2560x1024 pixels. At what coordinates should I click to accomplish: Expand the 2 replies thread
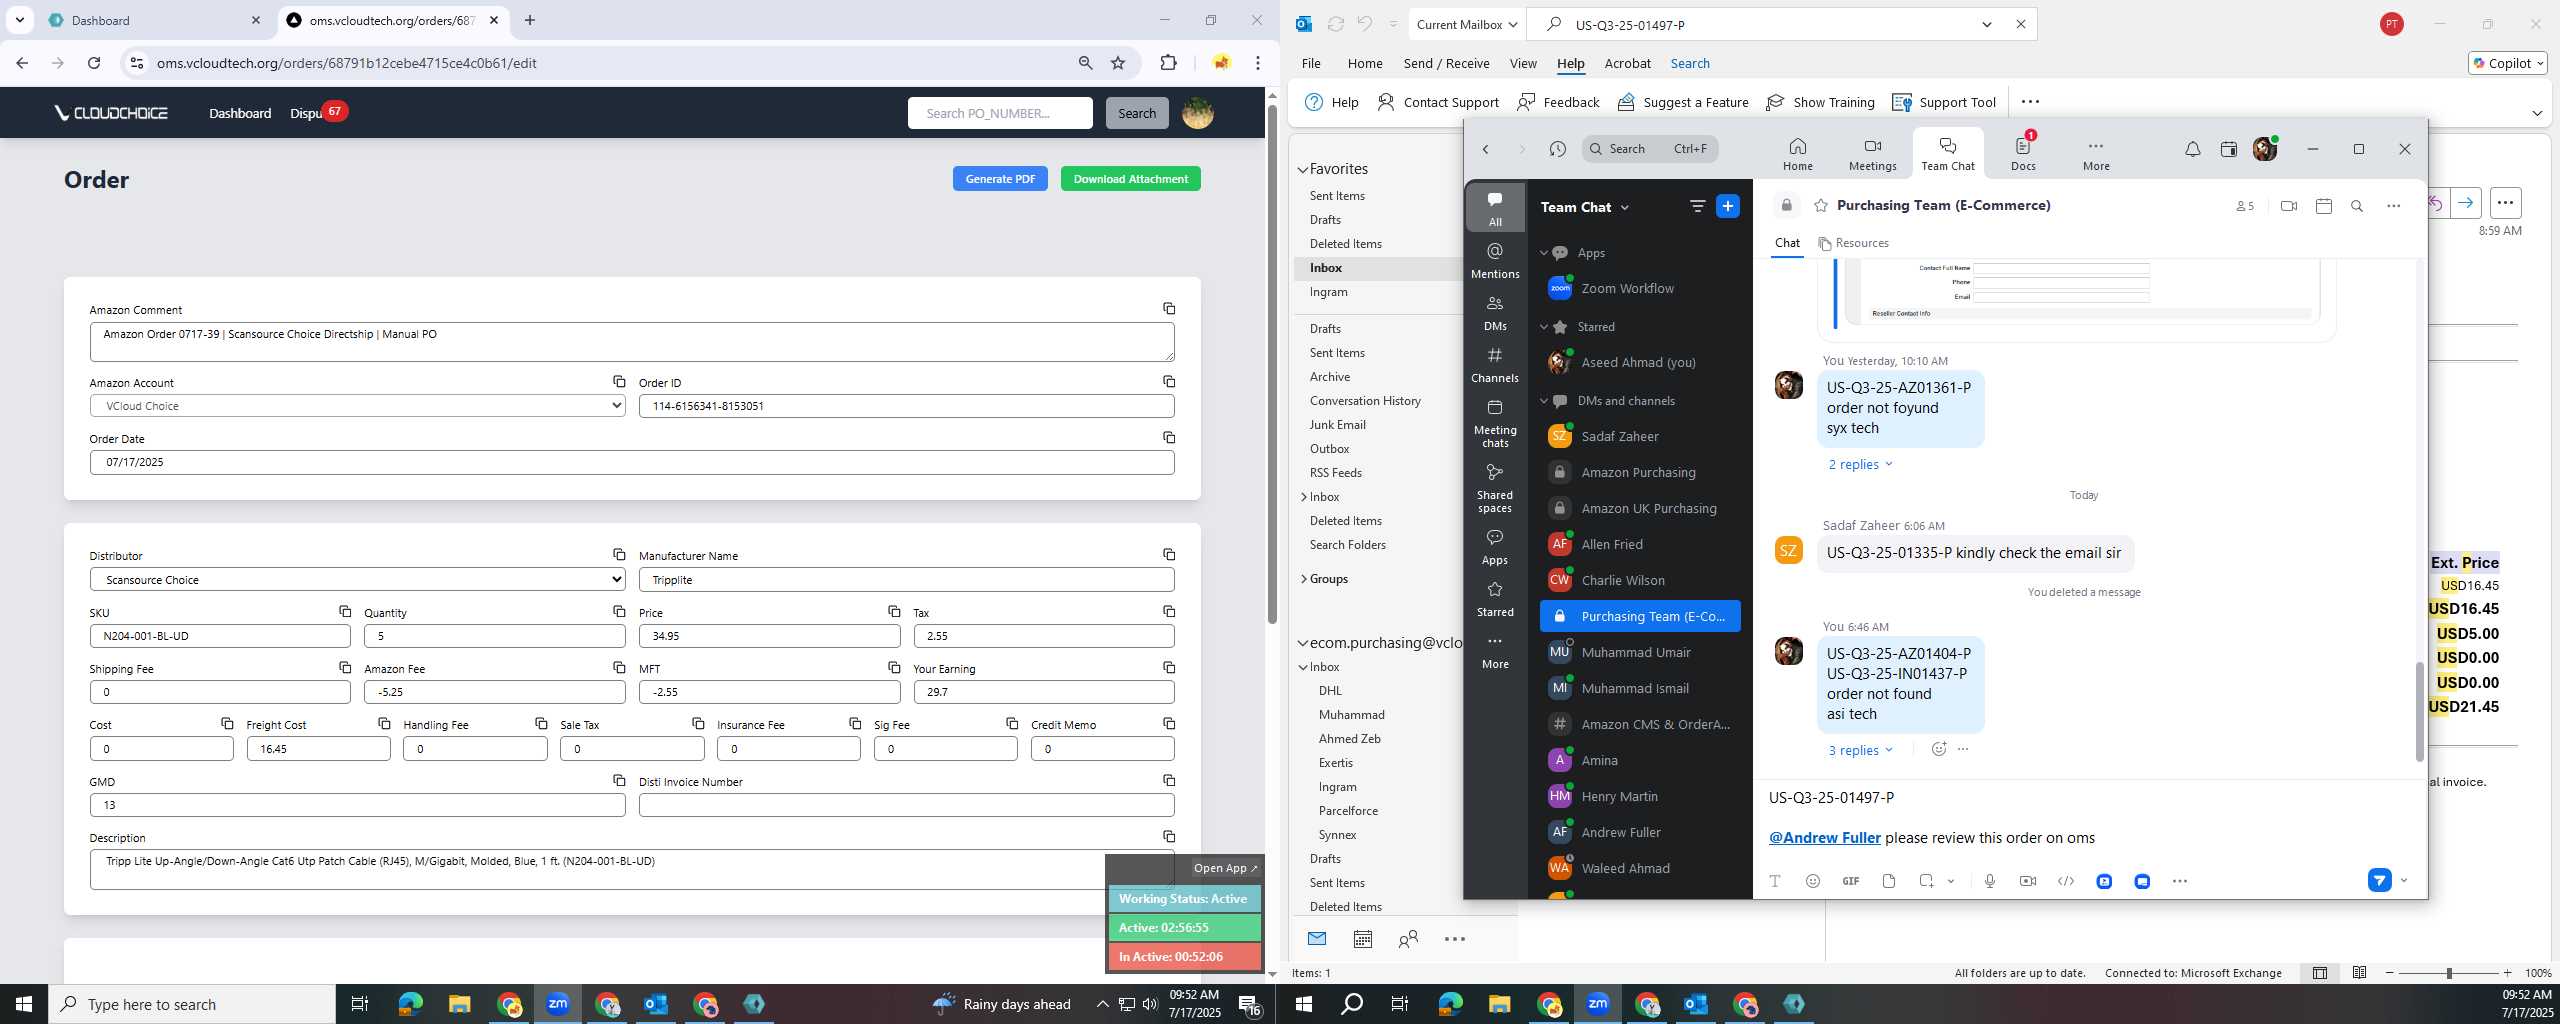[1860, 464]
